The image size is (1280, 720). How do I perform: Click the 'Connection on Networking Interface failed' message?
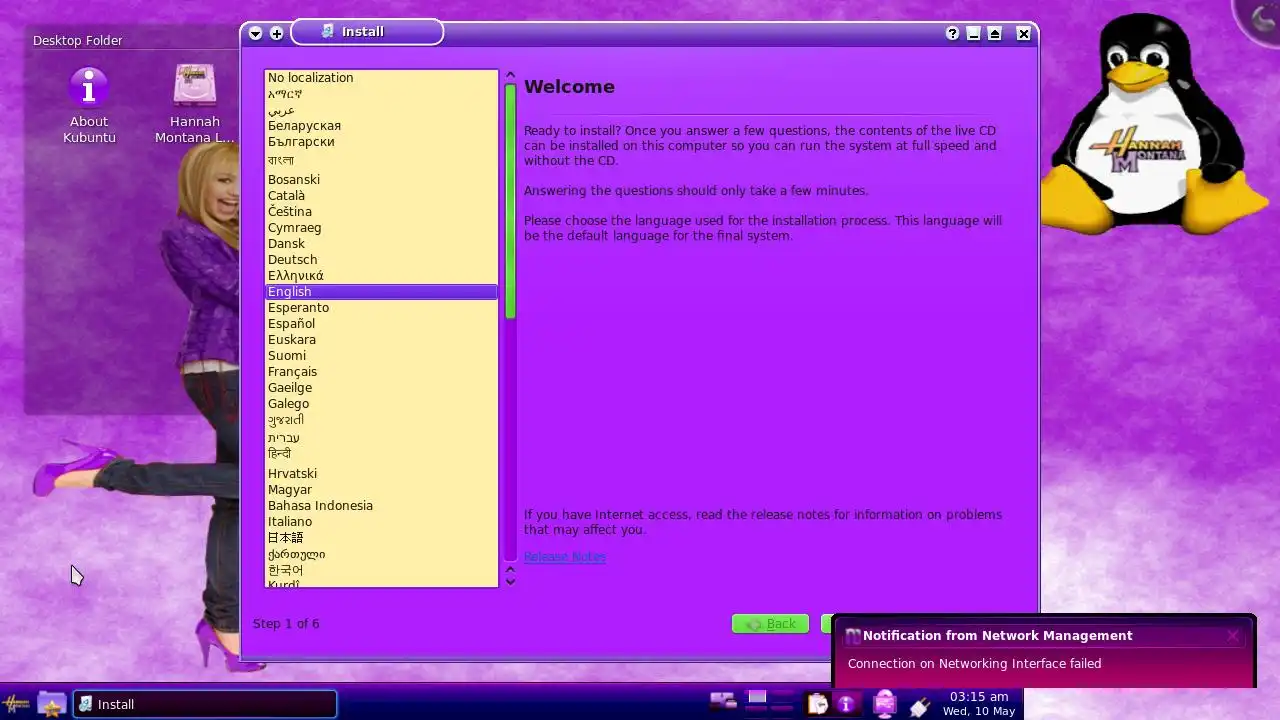point(974,663)
